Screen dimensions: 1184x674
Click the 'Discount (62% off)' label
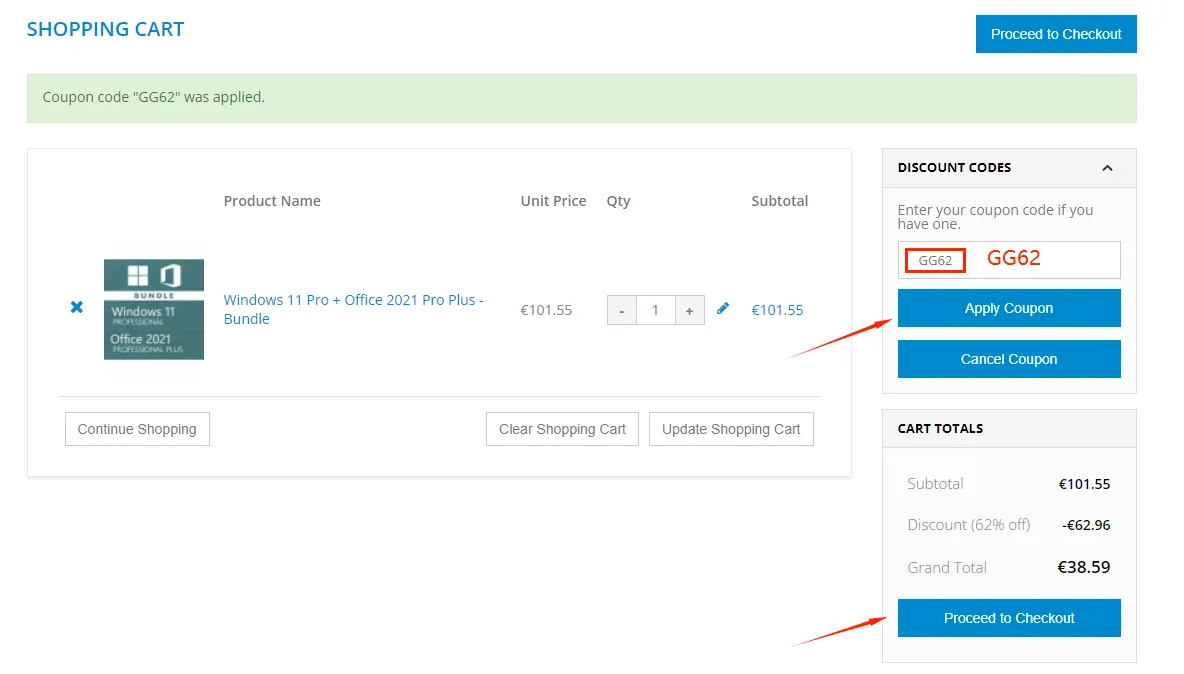coord(969,525)
